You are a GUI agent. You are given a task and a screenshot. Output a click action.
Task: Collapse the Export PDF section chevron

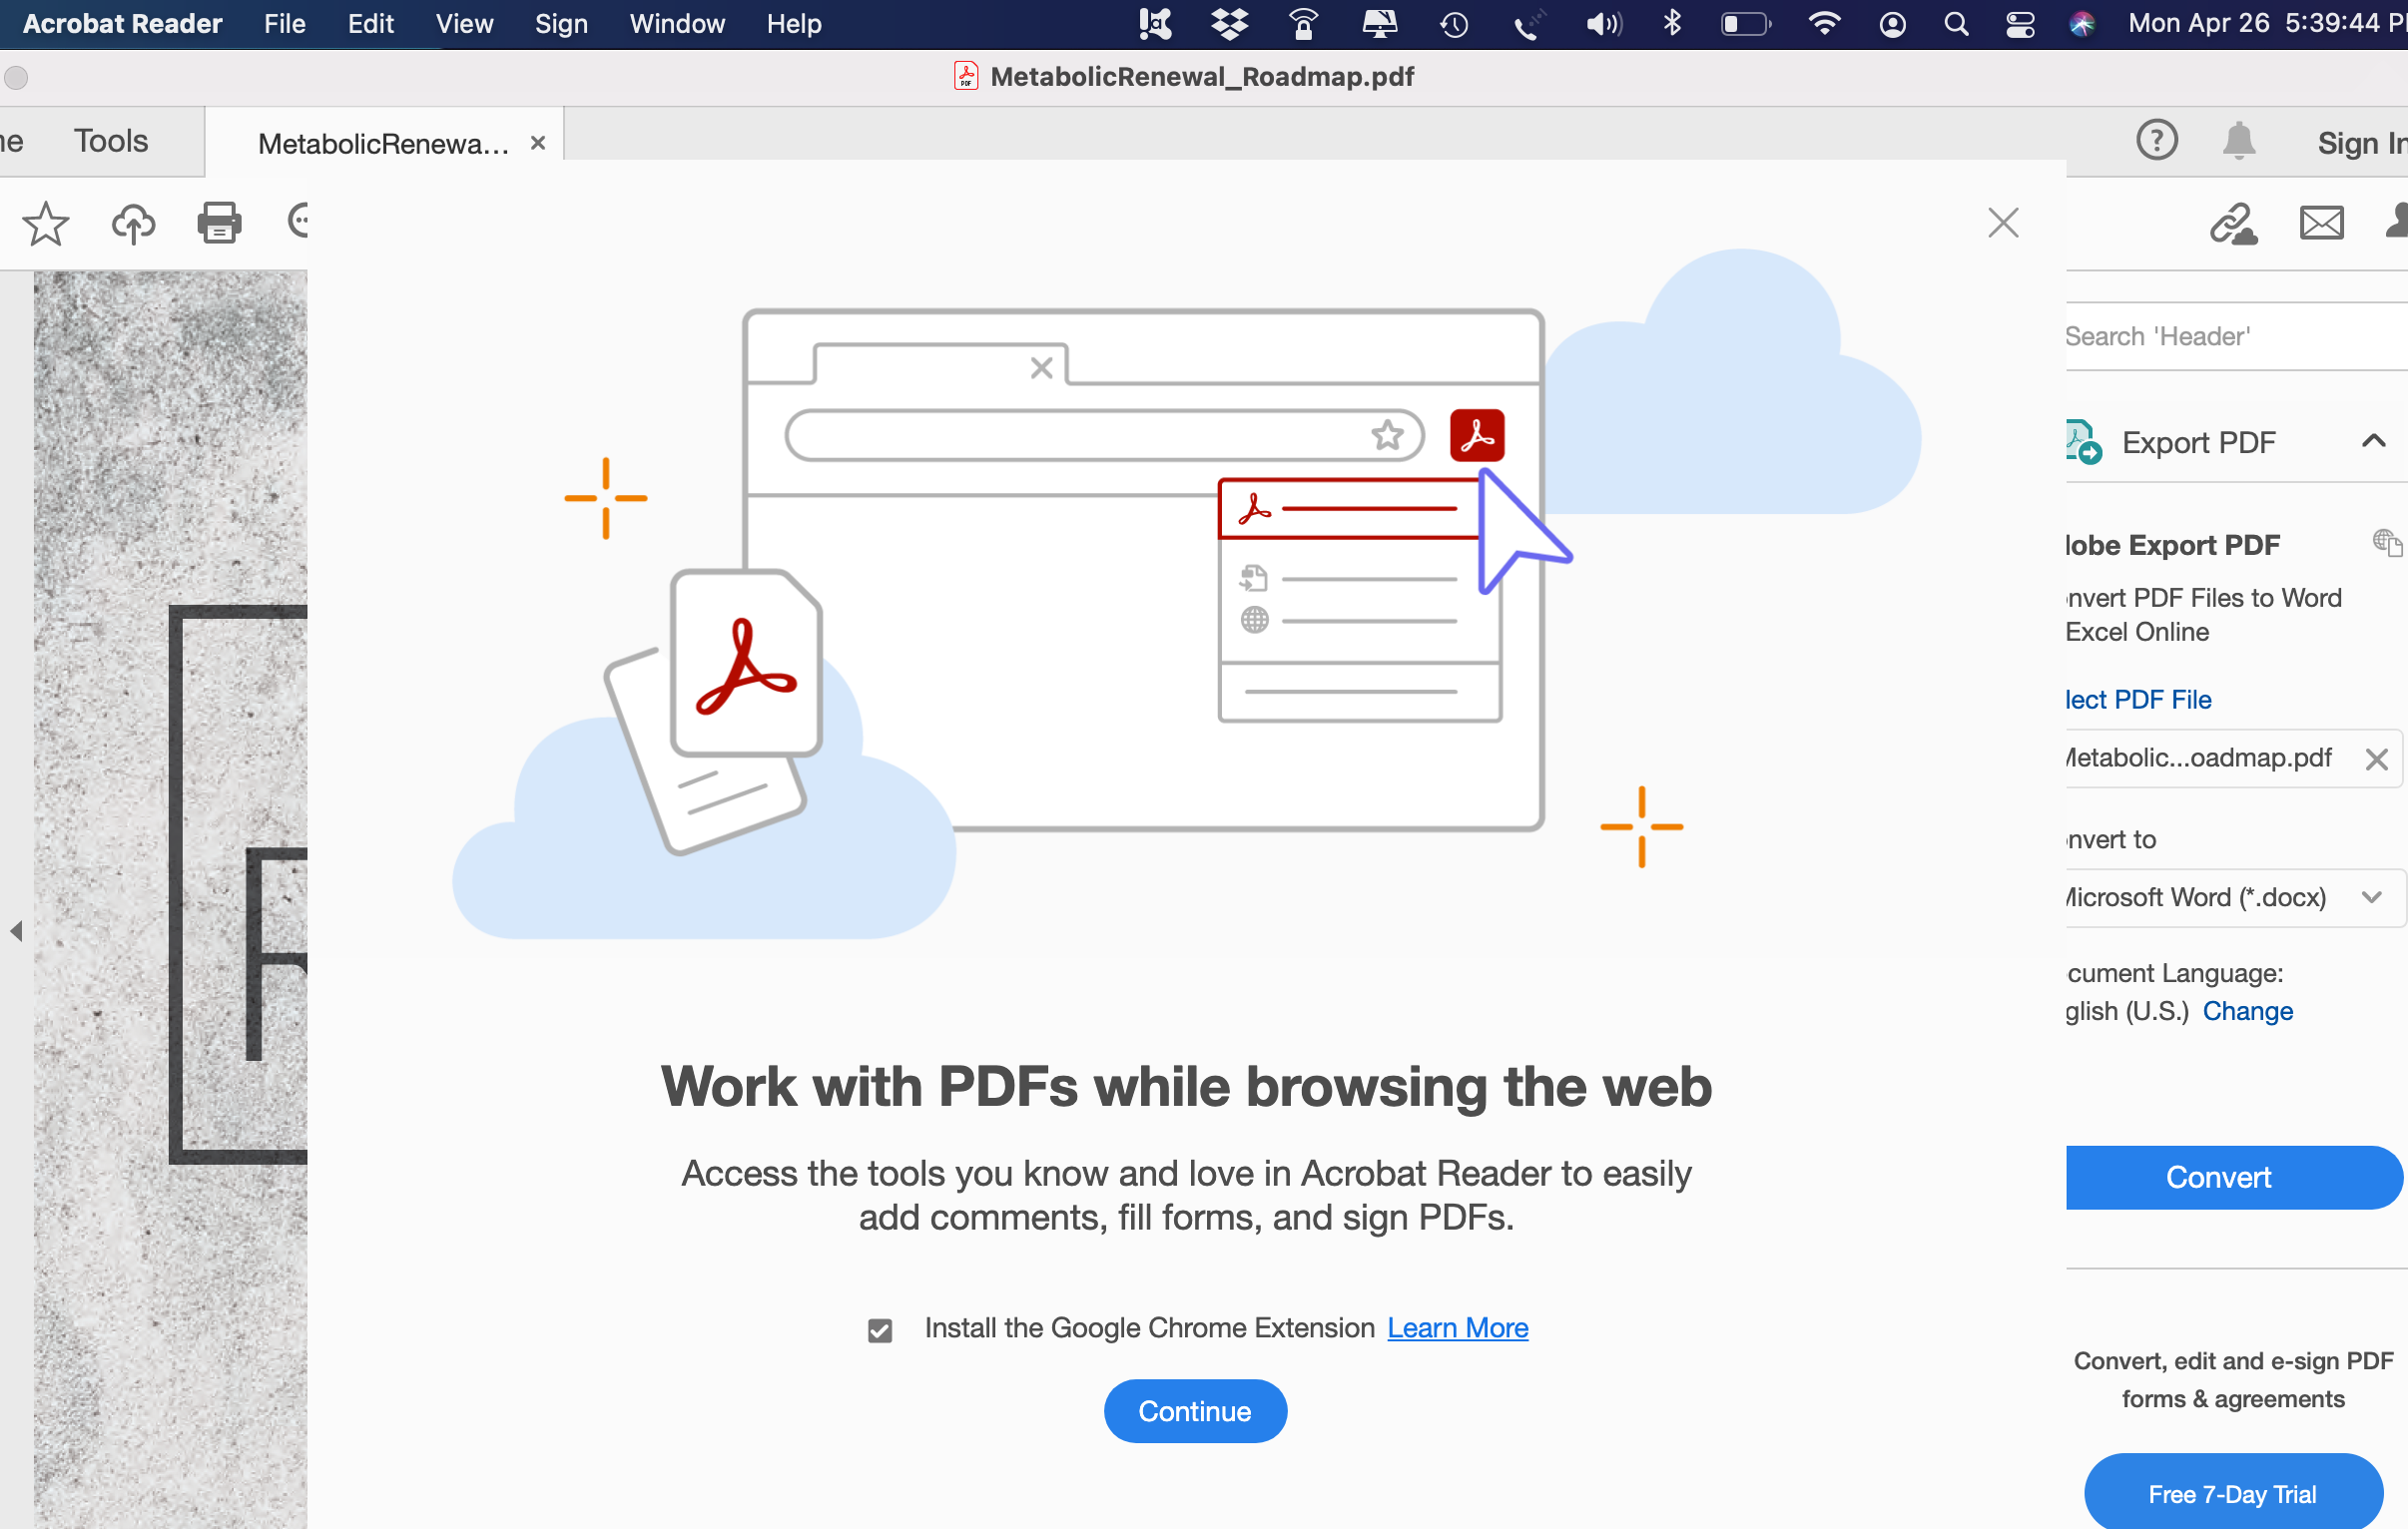[x=2373, y=441]
